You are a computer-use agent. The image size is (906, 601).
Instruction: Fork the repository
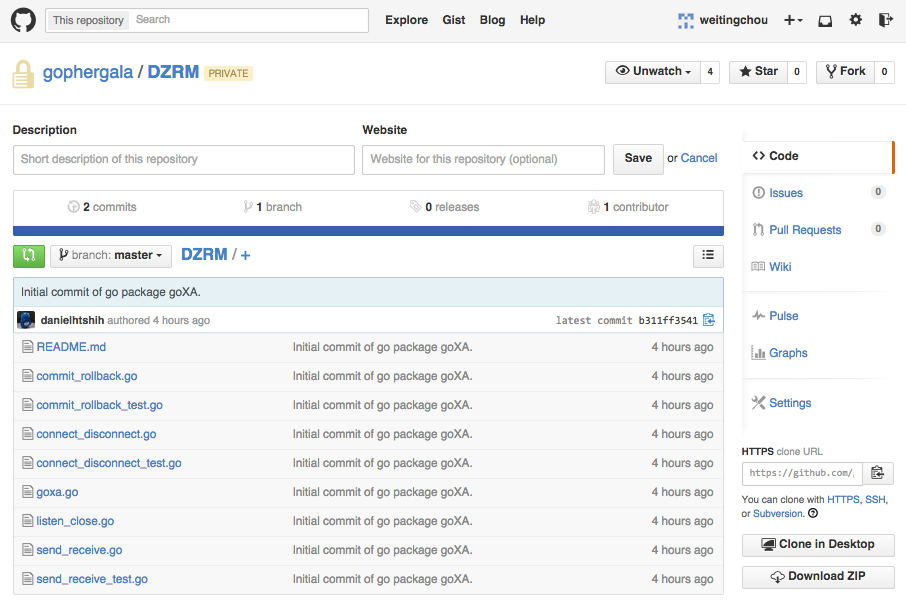point(845,72)
